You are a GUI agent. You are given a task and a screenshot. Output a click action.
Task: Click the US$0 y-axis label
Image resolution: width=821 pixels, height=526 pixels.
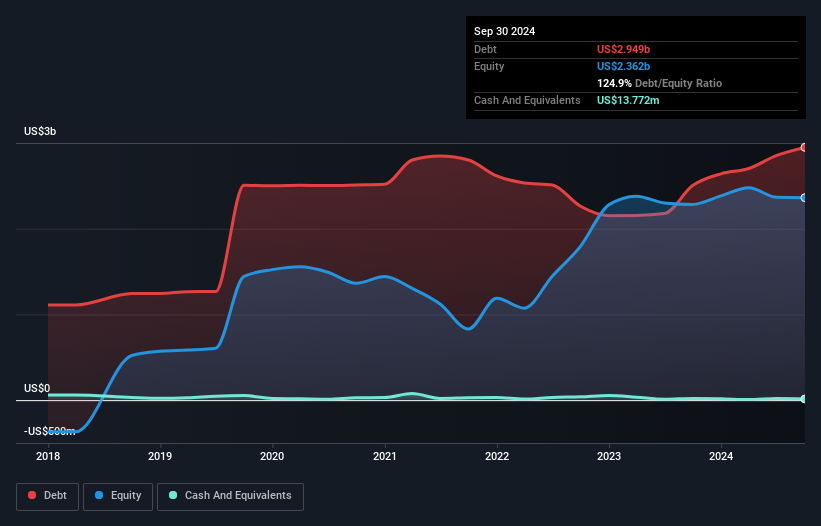pyautogui.click(x=37, y=388)
